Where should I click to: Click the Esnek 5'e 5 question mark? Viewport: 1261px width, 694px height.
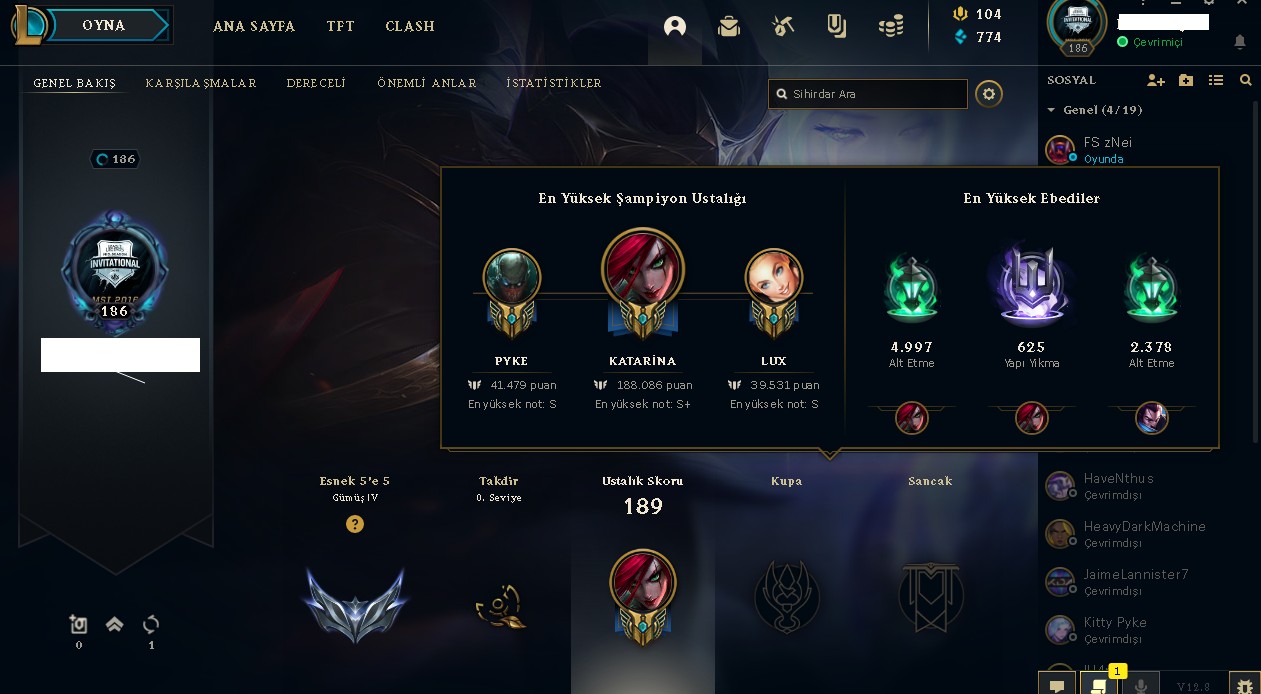(355, 524)
